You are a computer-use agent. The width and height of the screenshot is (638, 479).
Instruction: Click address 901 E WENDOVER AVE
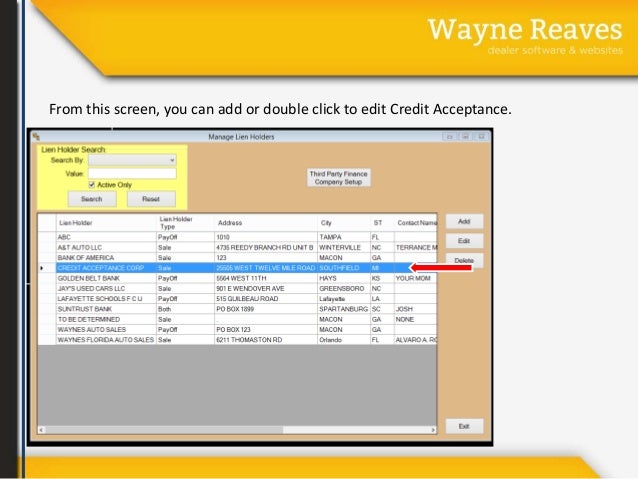click(266, 289)
